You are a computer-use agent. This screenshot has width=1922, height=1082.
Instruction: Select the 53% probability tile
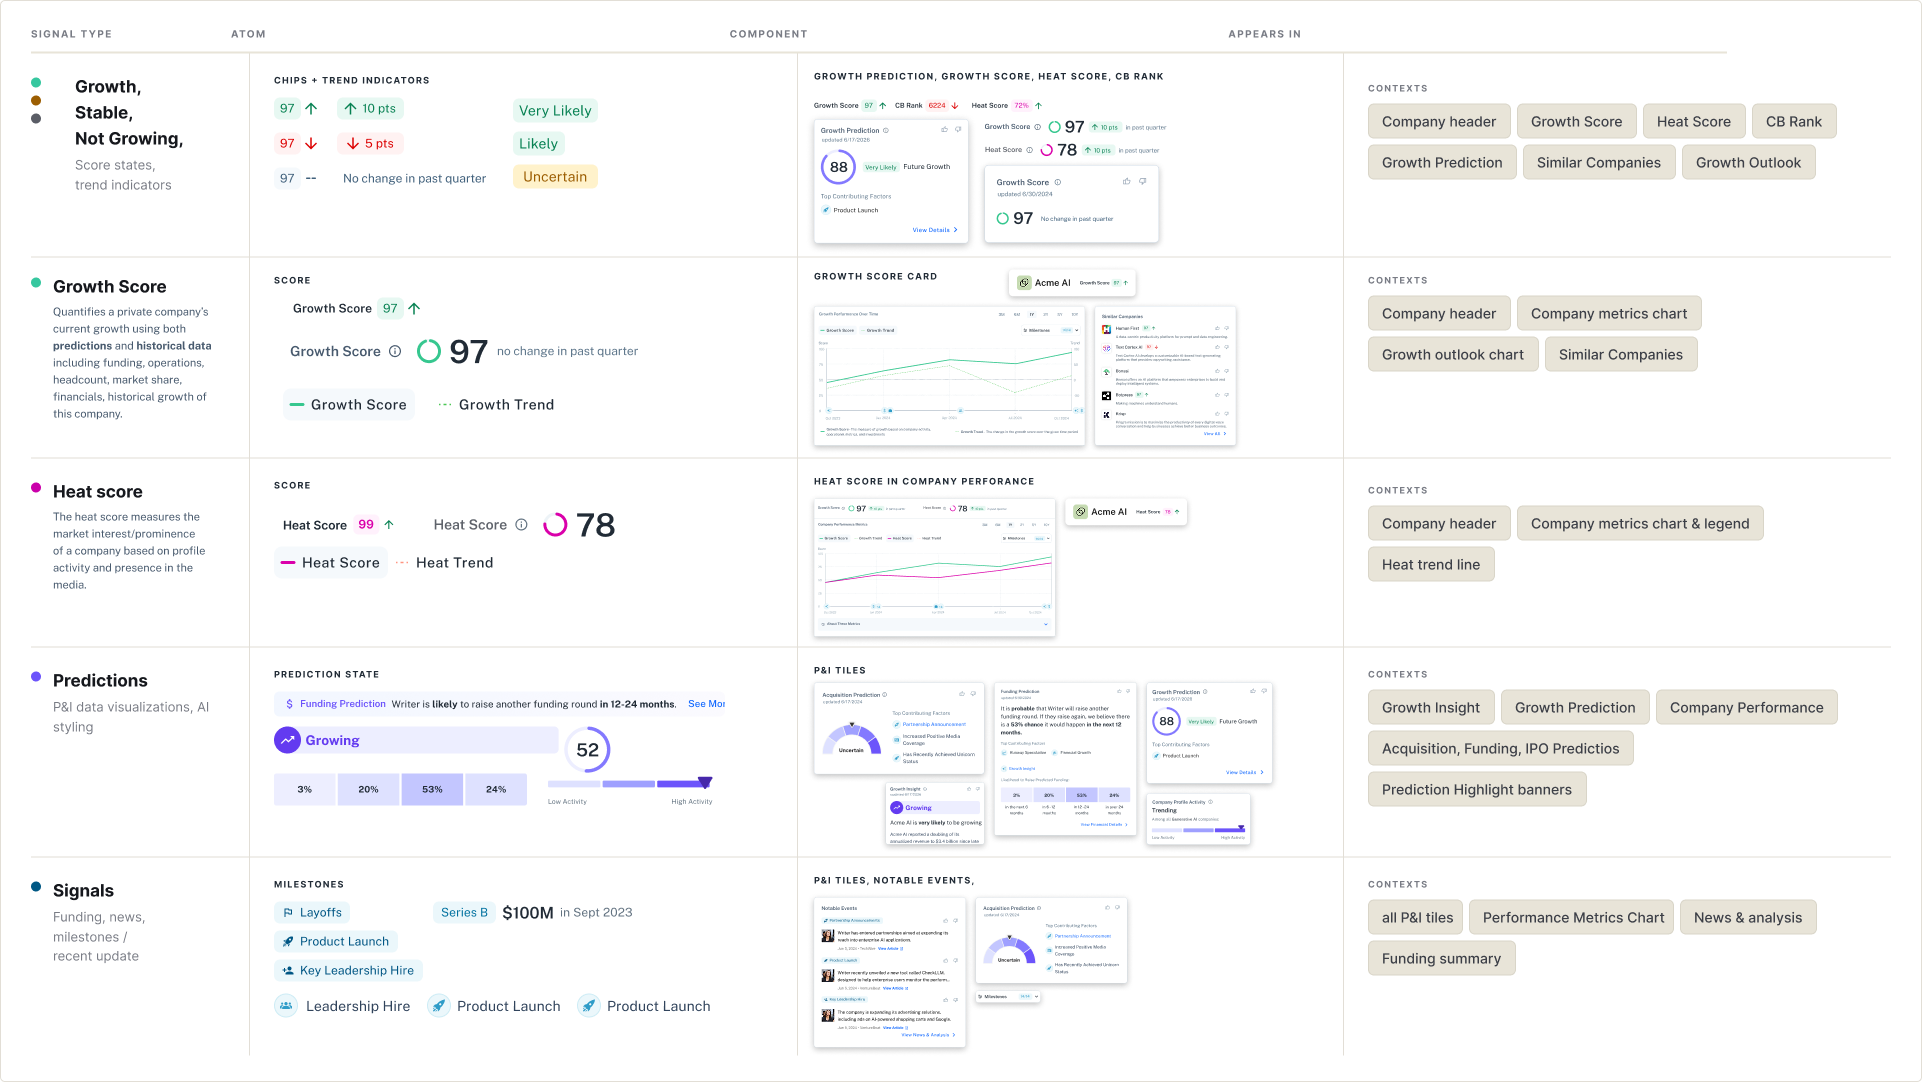click(432, 790)
